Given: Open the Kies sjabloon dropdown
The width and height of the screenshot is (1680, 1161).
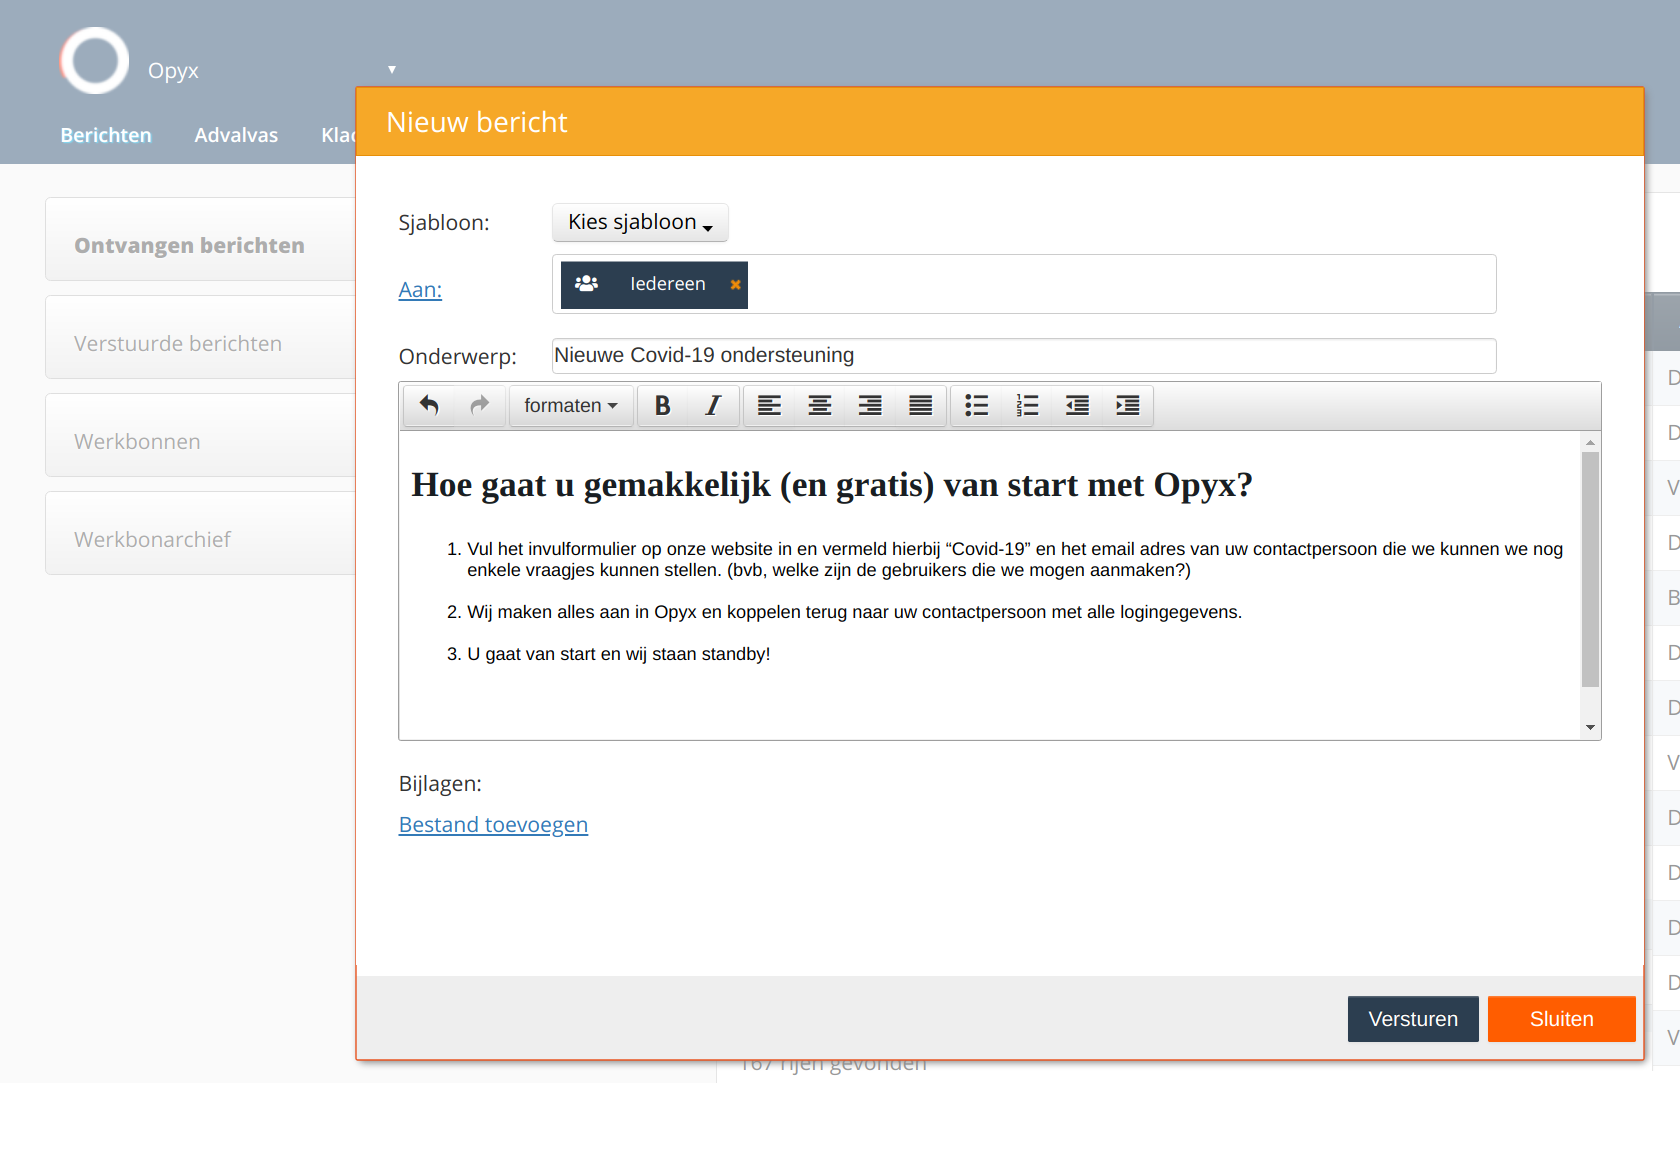Looking at the screenshot, I should 640,222.
